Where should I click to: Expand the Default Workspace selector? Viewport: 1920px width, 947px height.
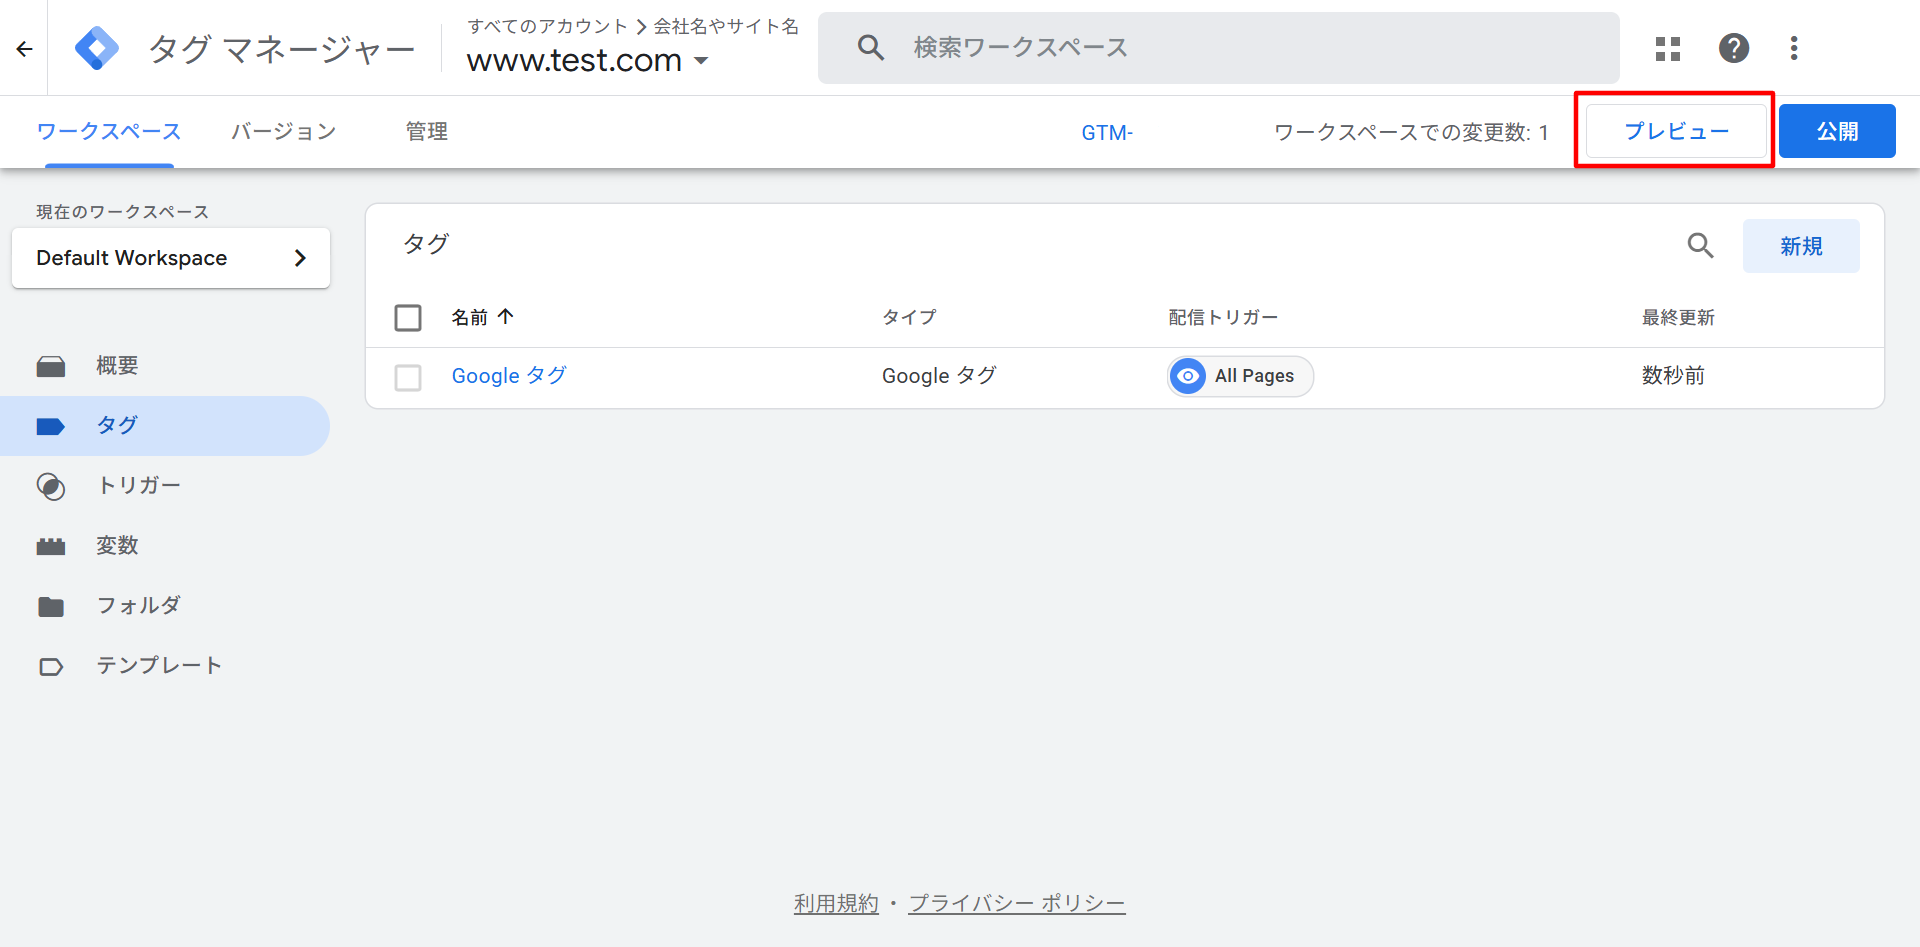[171, 258]
